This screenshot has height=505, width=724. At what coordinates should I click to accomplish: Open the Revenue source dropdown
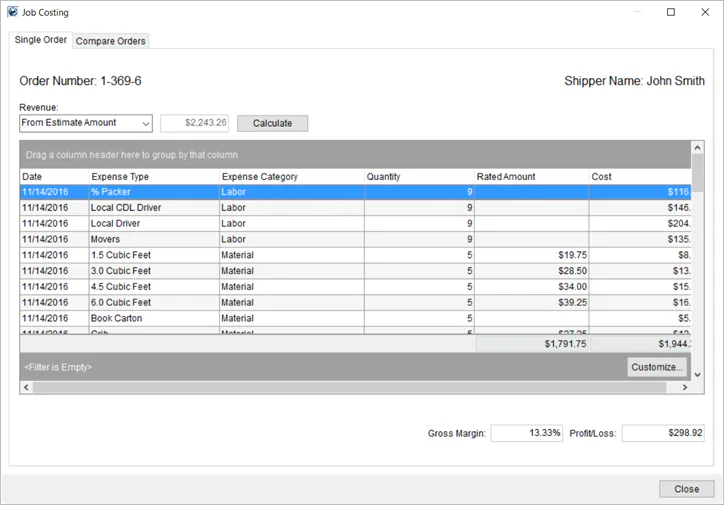tap(86, 123)
